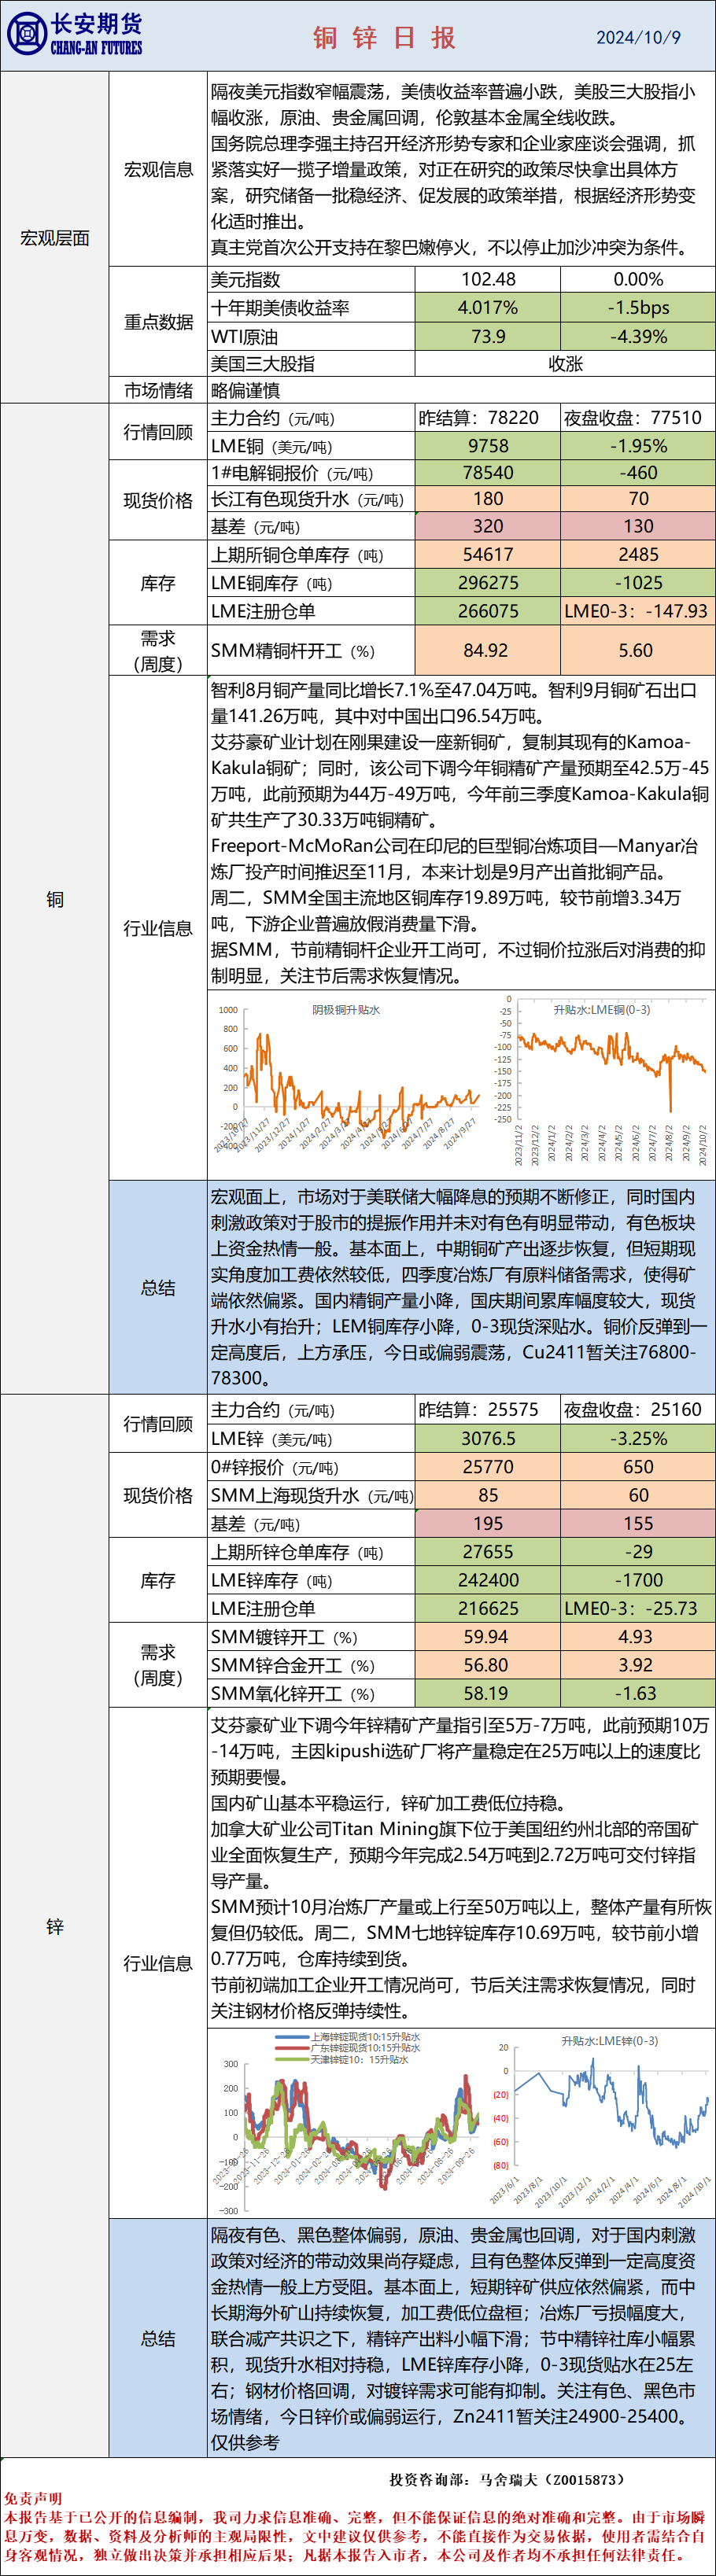Select the LME0-3：-147.93 cell
The image size is (716, 2576).
[638, 611]
